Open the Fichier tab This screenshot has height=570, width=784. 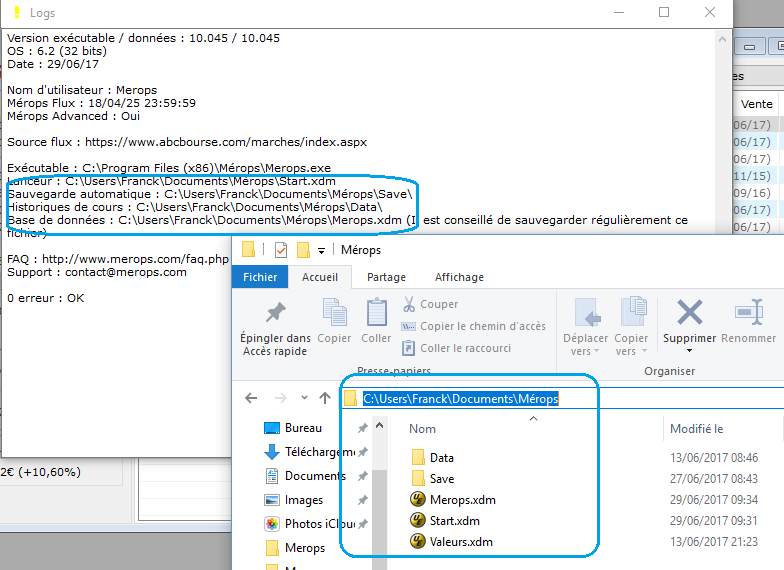(260, 277)
